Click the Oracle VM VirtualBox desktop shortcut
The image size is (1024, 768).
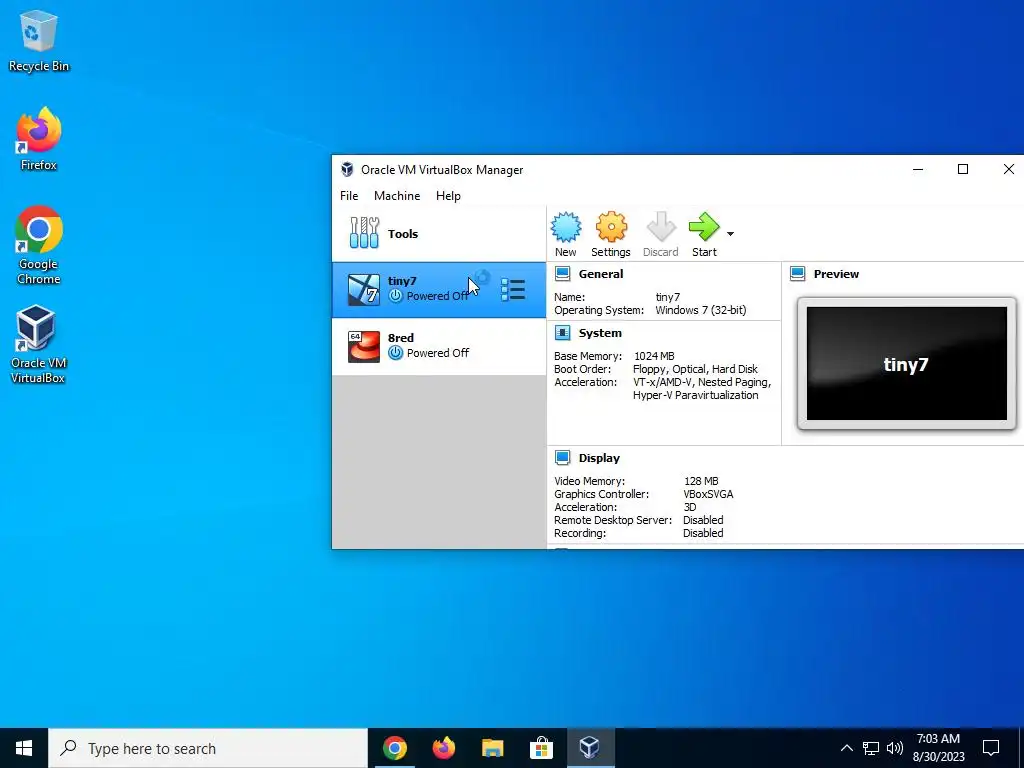coord(37,344)
